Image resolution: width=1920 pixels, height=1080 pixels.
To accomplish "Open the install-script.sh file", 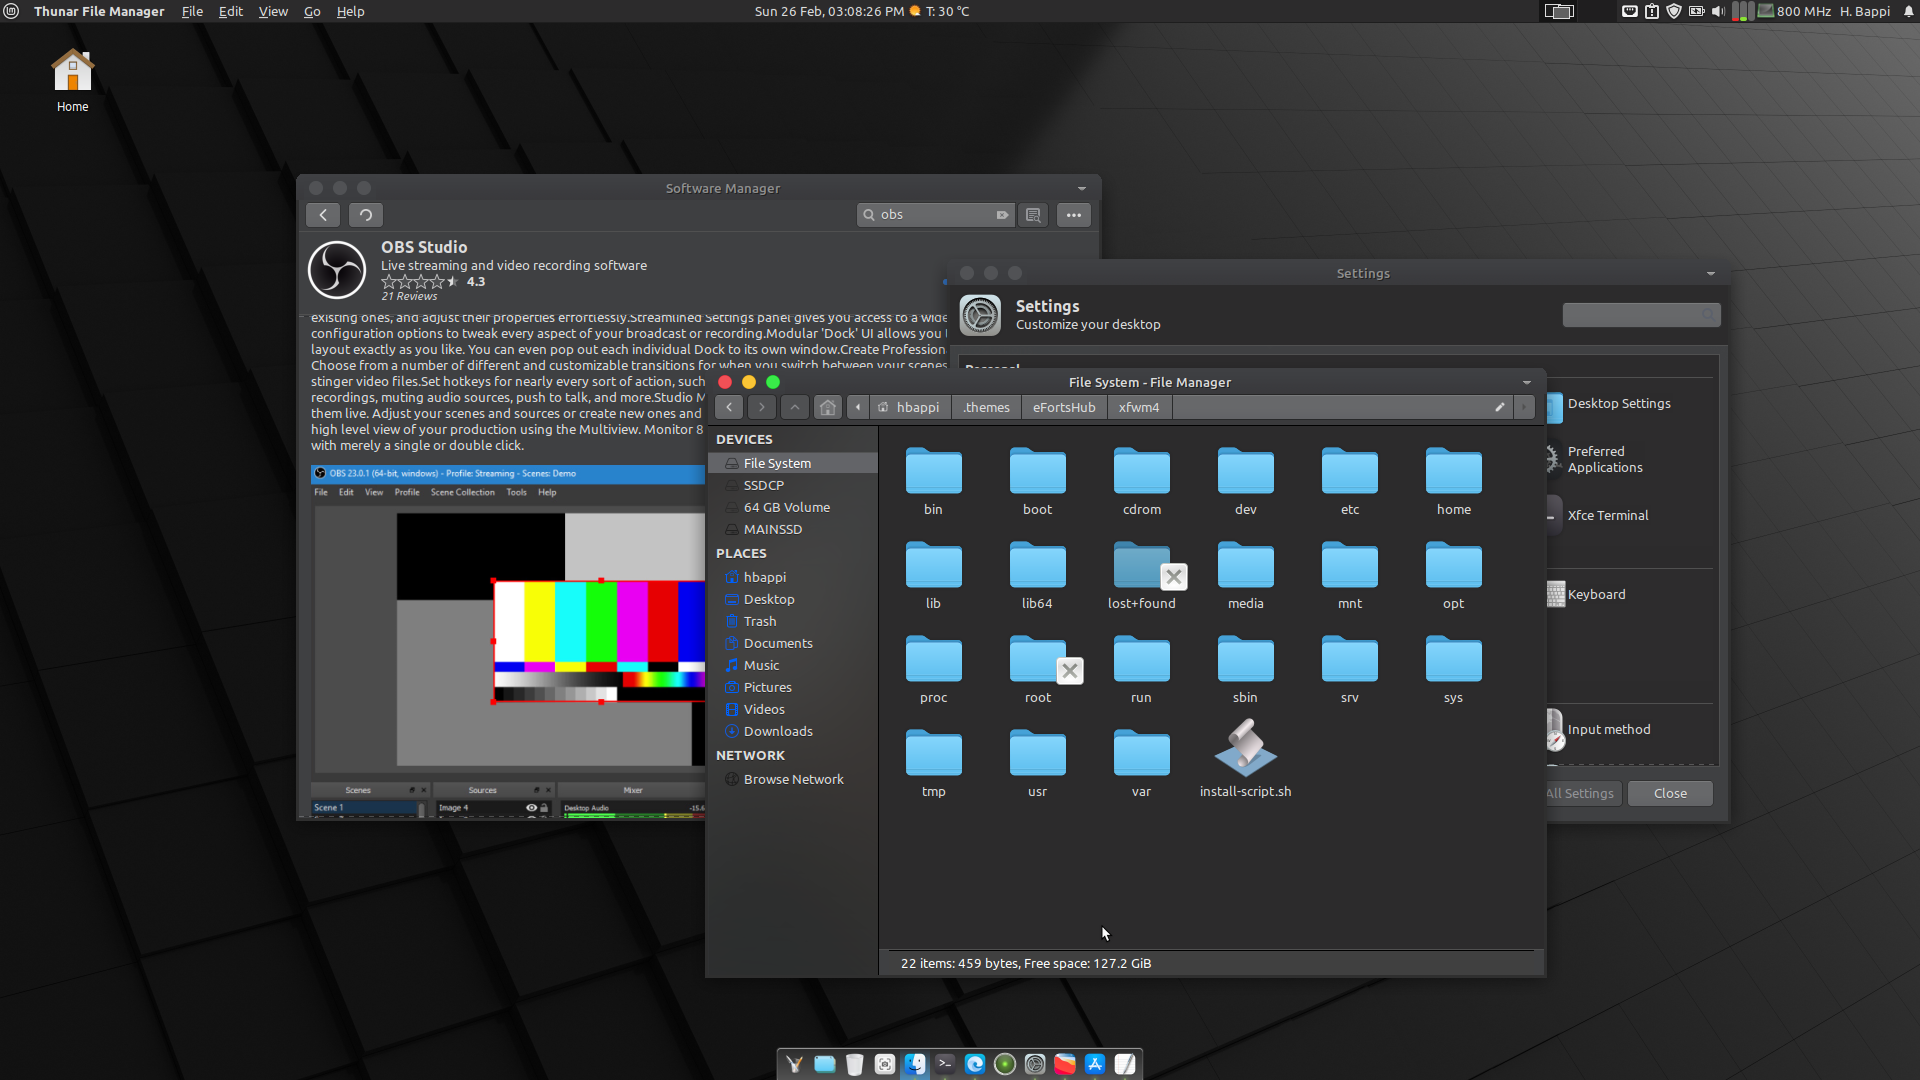I will point(1245,759).
